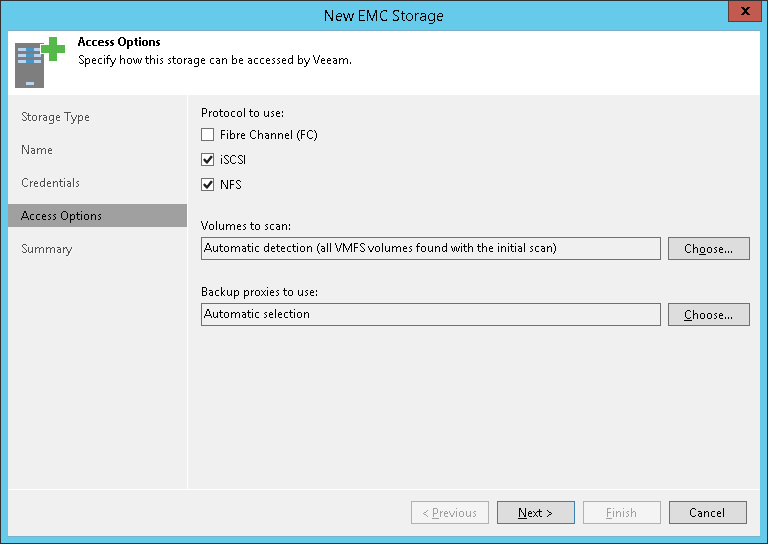Uncheck the iSCSI protocol checkbox

pos(208,160)
